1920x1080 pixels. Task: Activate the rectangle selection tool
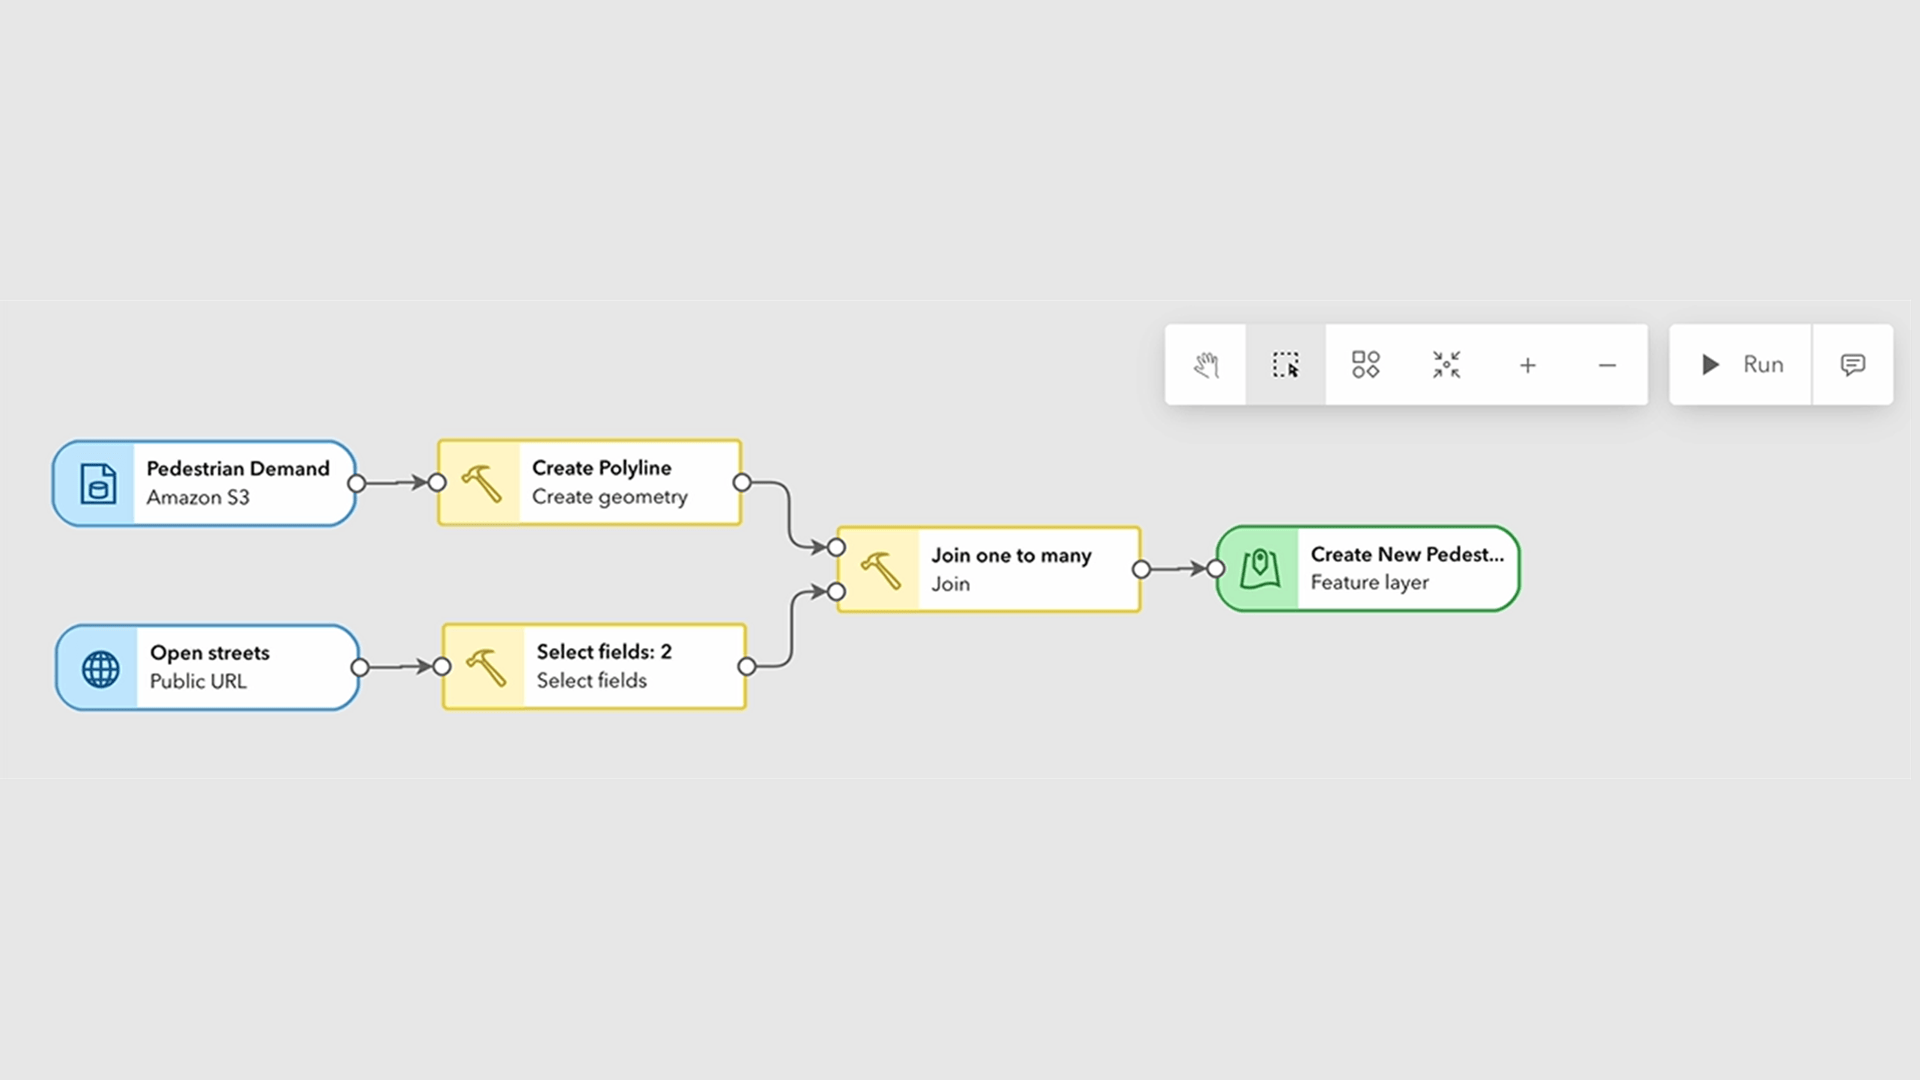click(1286, 365)
